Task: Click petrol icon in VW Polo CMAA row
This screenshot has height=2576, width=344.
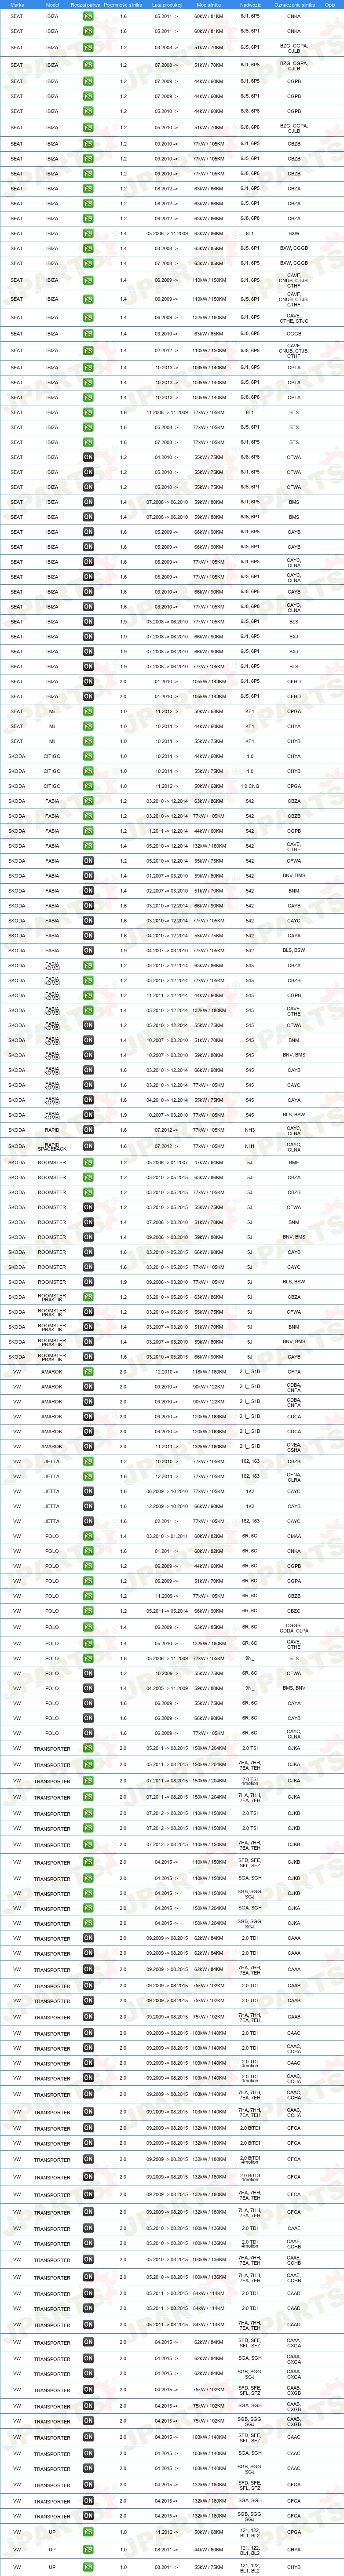Action: pyautogui.click(x=88, y=1536)
